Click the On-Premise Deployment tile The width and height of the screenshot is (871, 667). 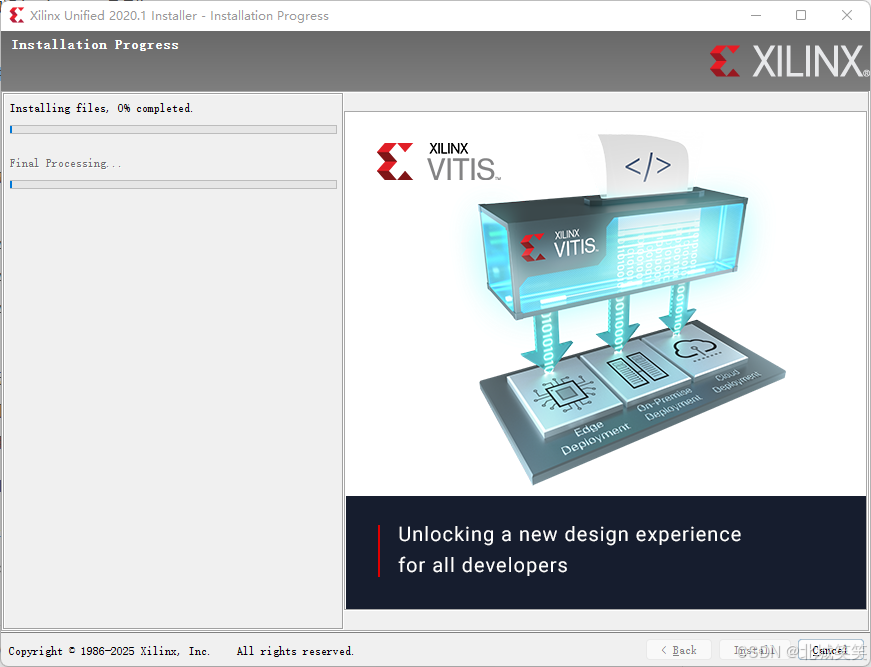637,371
